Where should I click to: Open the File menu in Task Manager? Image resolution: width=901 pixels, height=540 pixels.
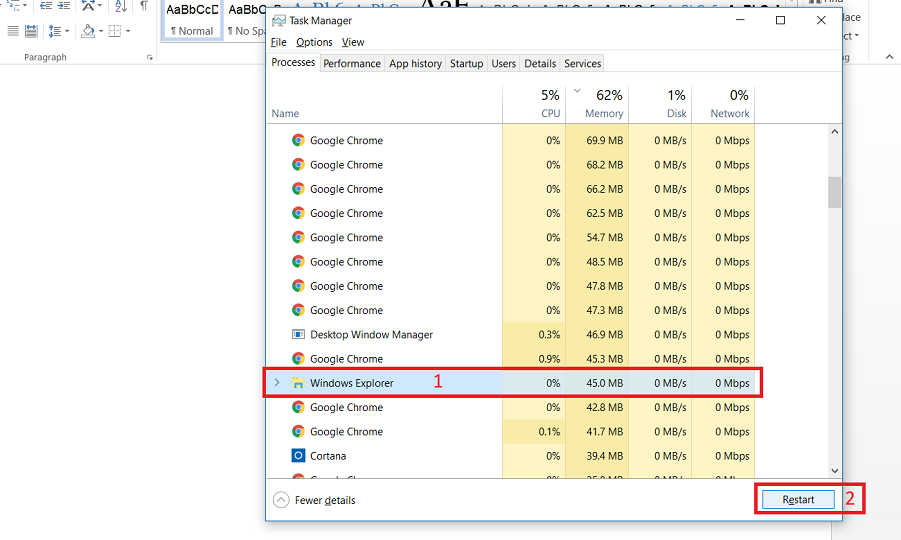279,43
